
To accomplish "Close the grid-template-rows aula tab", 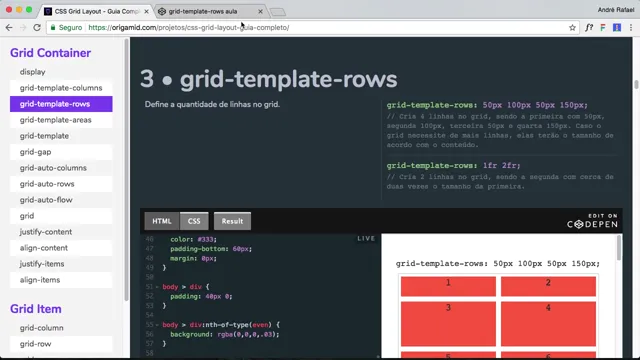I will click(x=260, y=11).
